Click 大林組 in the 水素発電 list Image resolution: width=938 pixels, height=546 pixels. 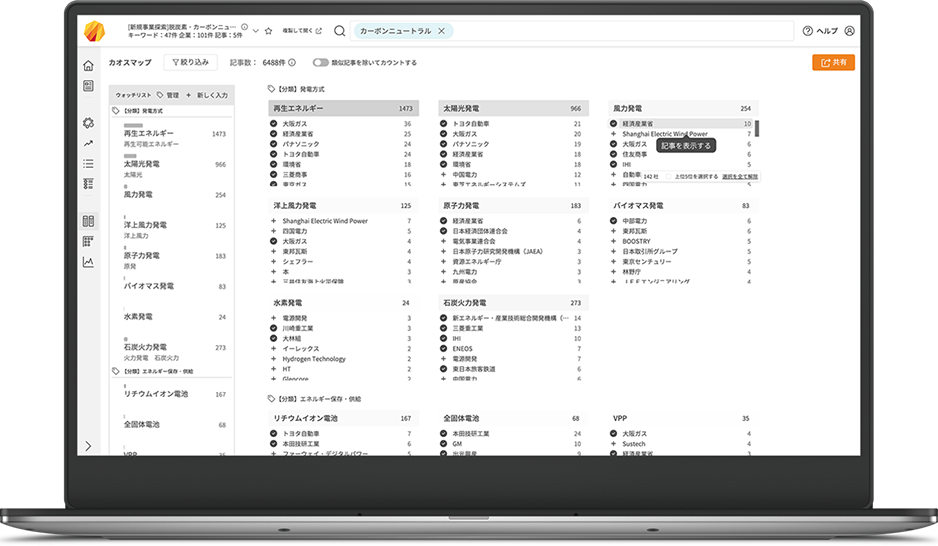tap(291, 338)
